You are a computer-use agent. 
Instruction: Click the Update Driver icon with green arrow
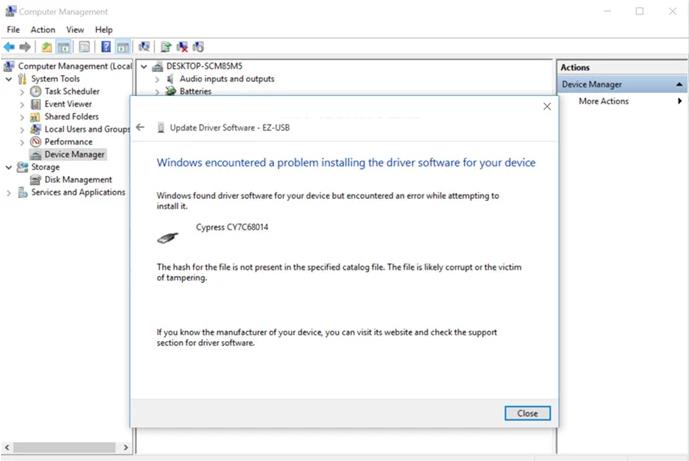(x=166, y=47)
